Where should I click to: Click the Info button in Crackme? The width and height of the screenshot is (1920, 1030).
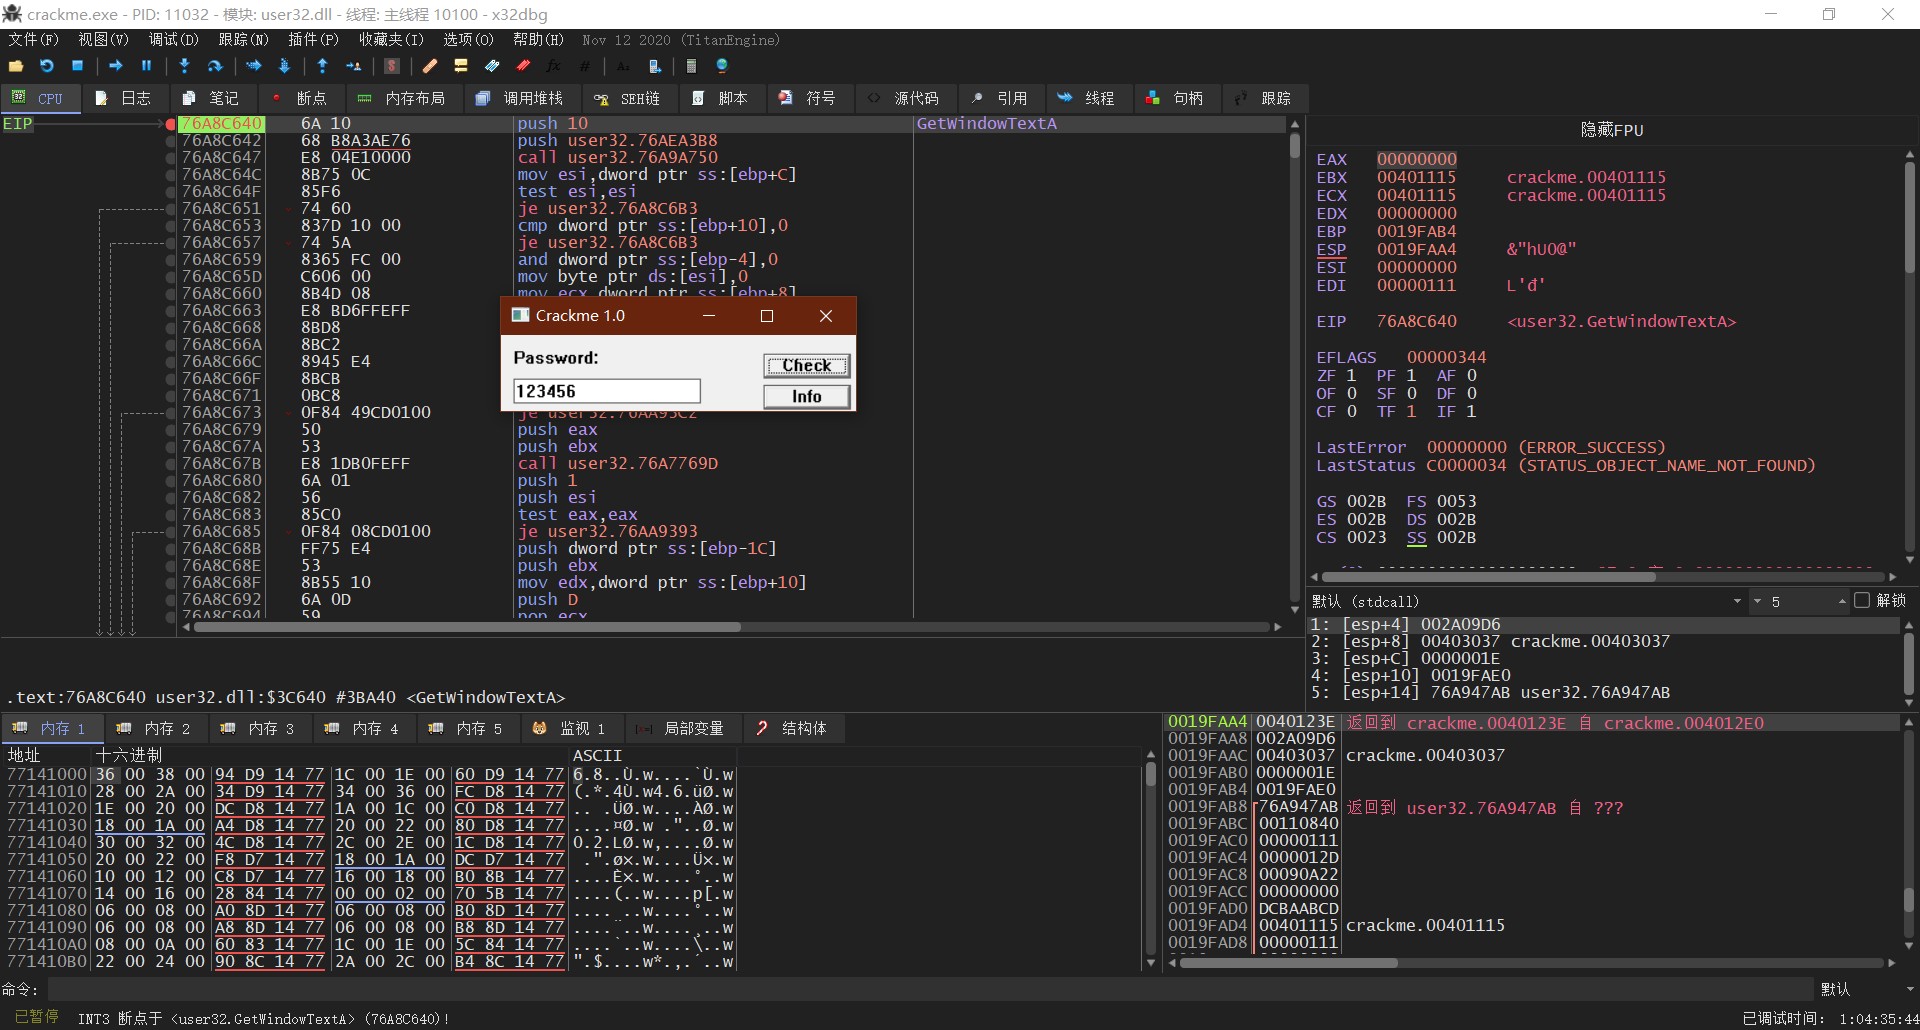[806, 397]
